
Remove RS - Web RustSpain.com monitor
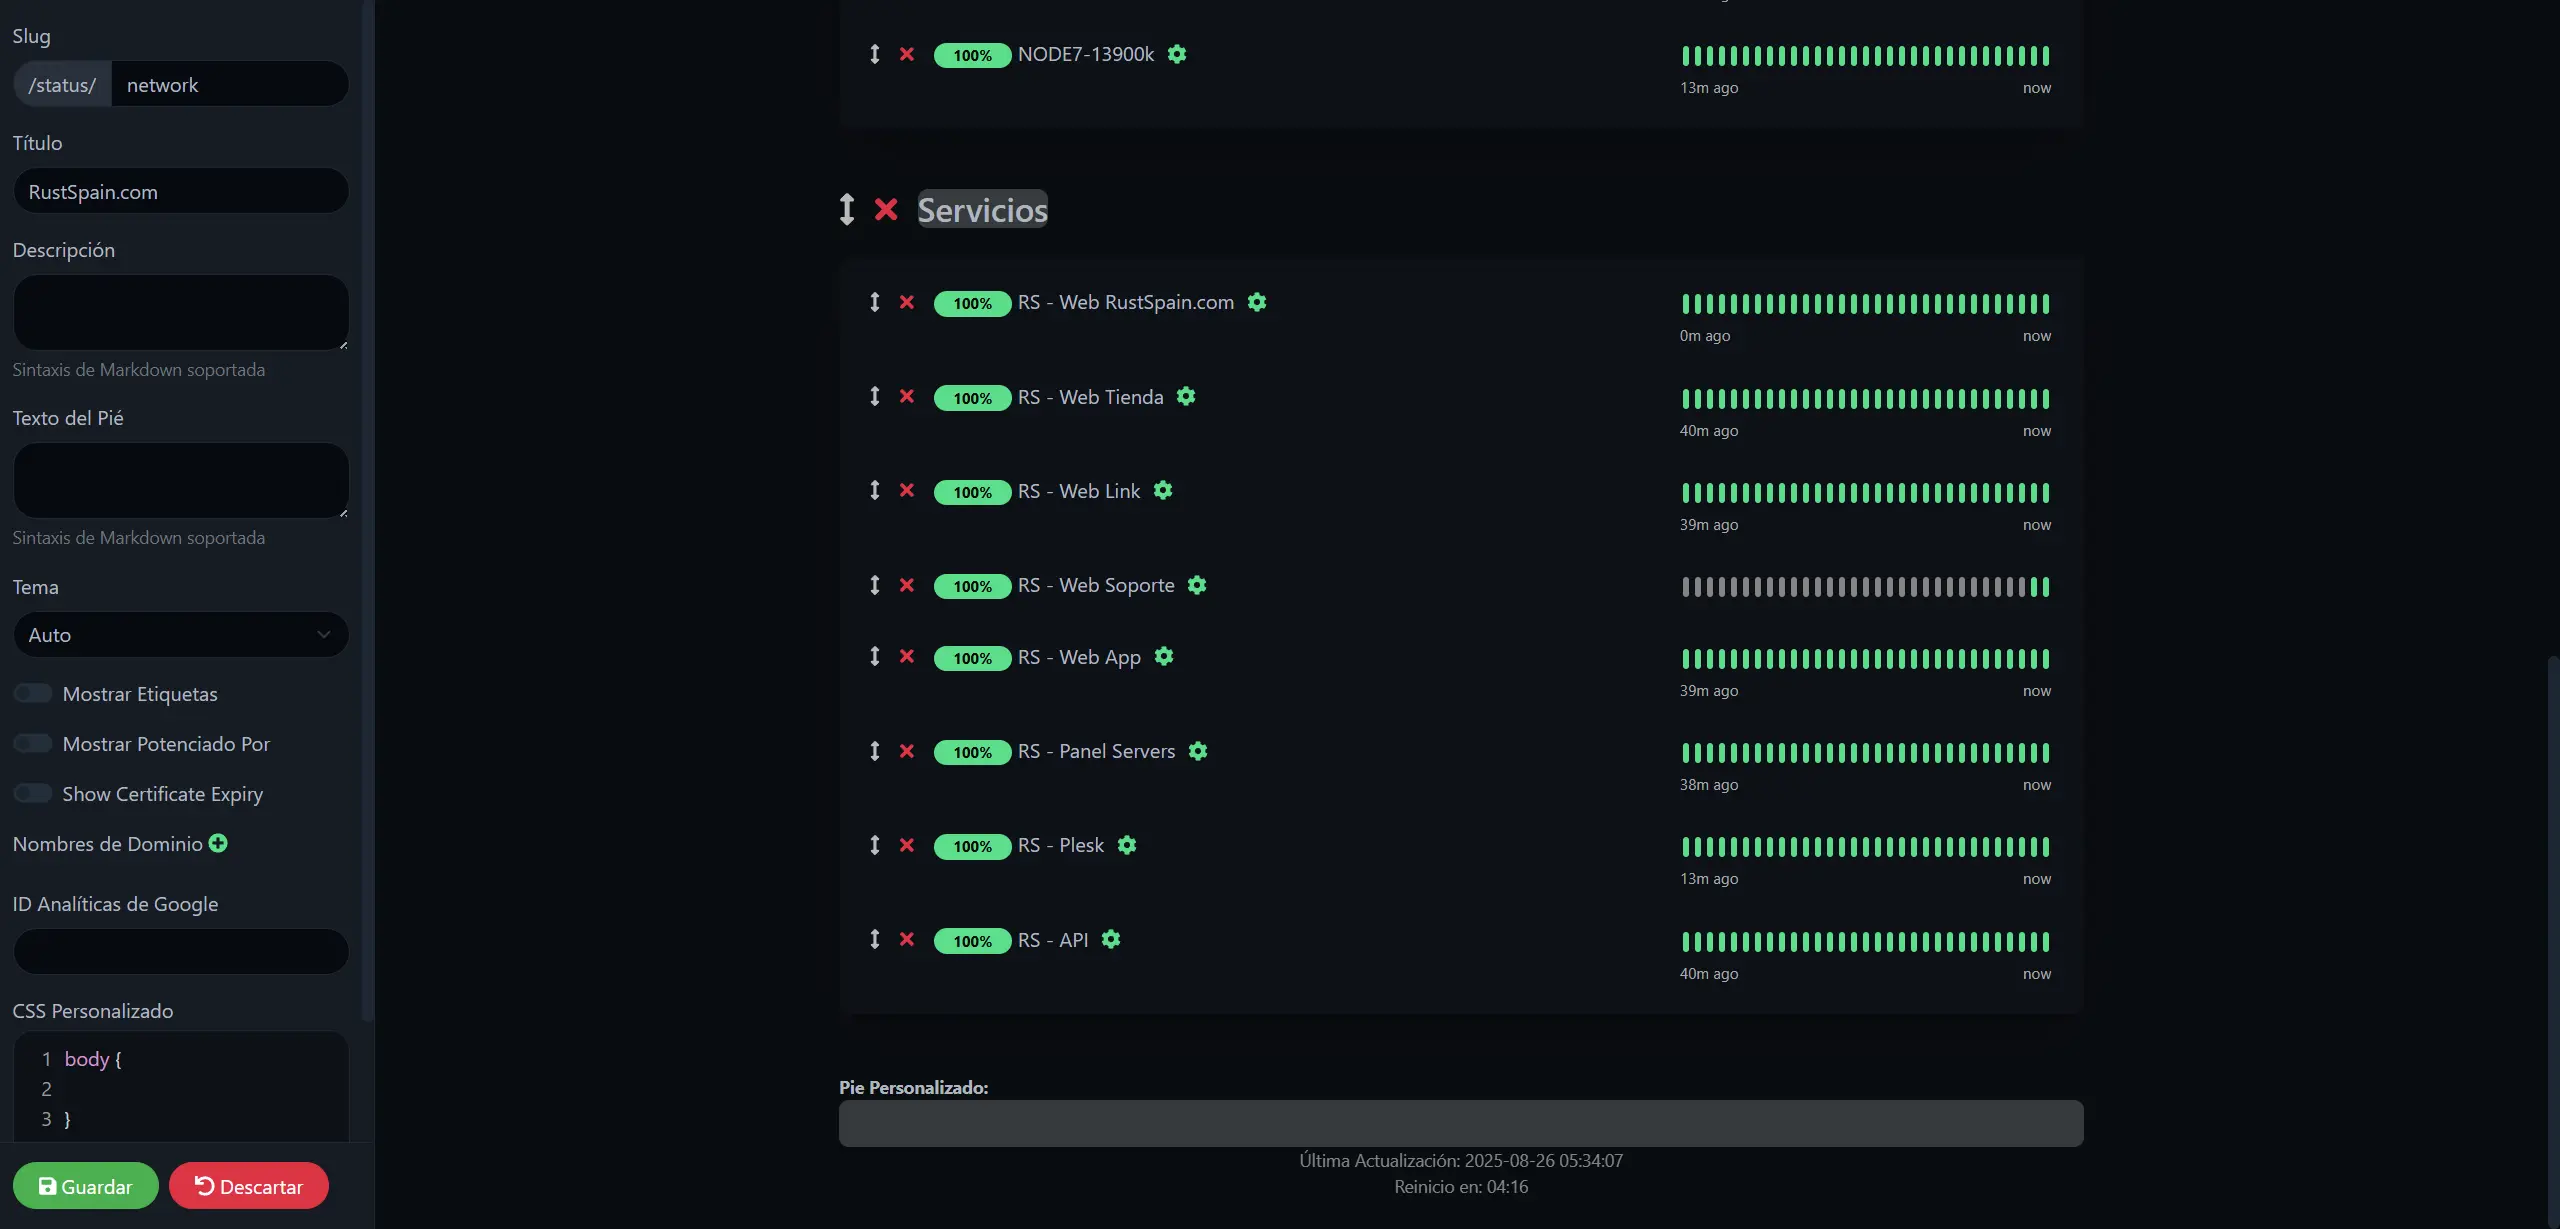(907, 302)
